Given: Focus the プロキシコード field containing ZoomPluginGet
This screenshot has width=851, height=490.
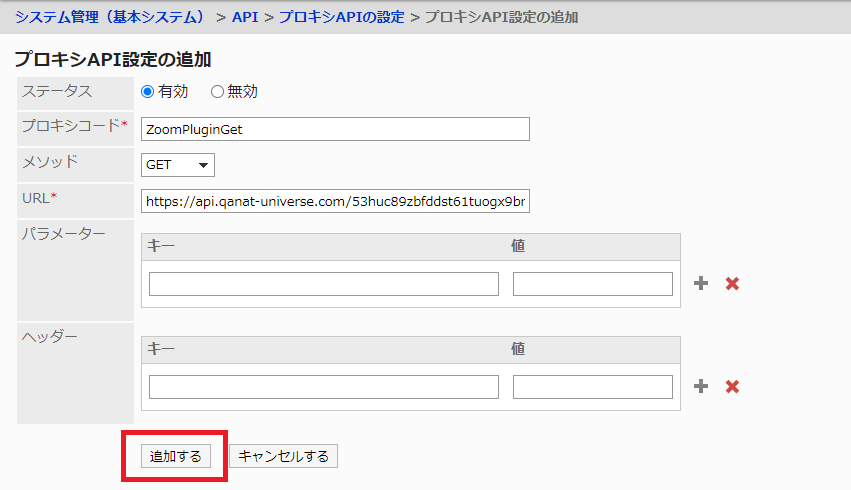Looking at the screenshot, I should point(335,129).
